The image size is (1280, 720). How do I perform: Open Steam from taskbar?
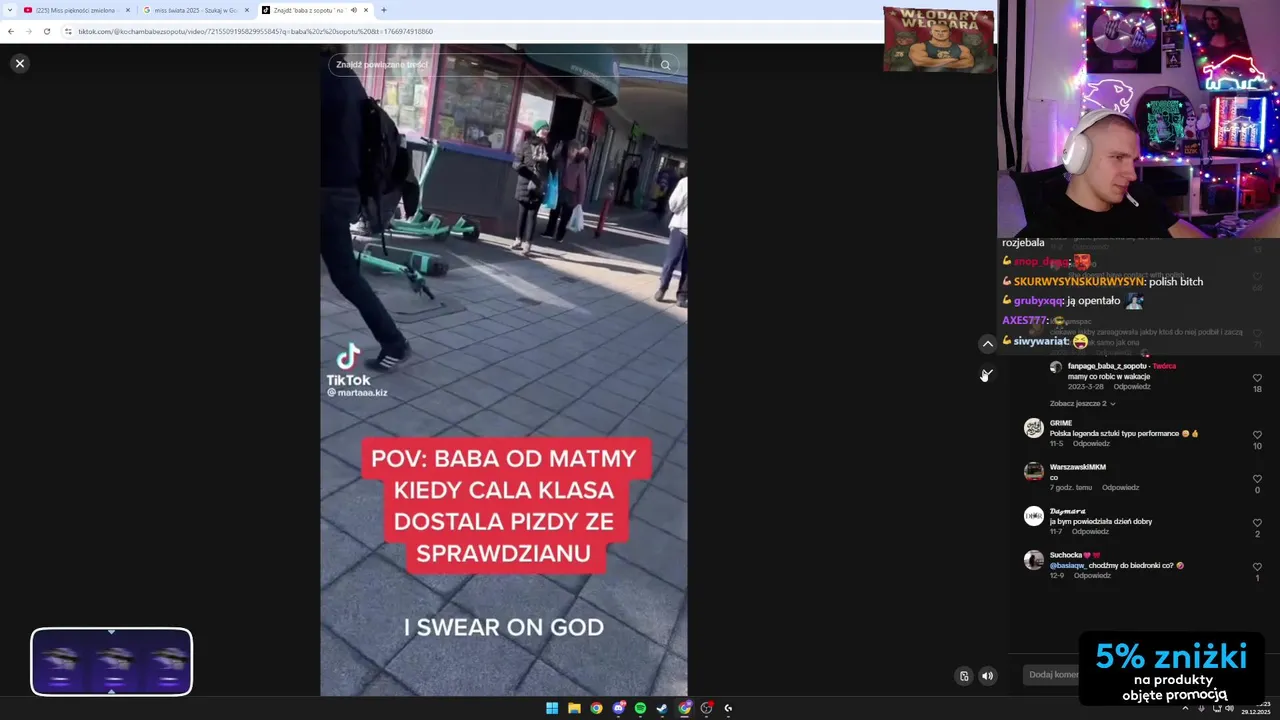coord(662,708)
